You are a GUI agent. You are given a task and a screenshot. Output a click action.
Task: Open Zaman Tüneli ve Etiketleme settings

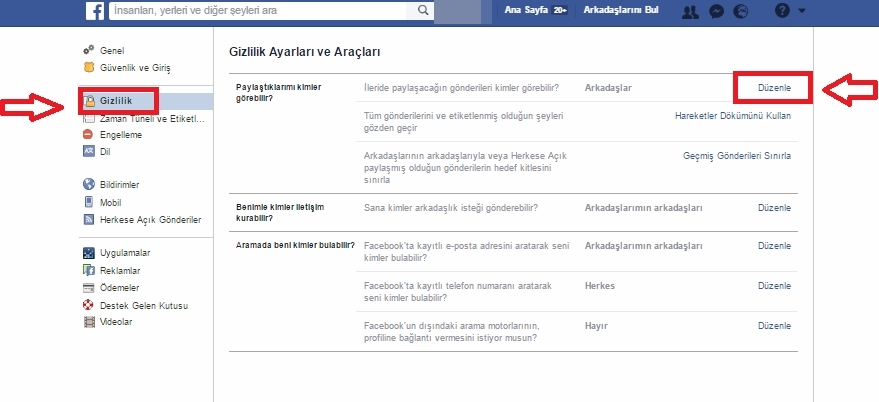pos(152,119)
